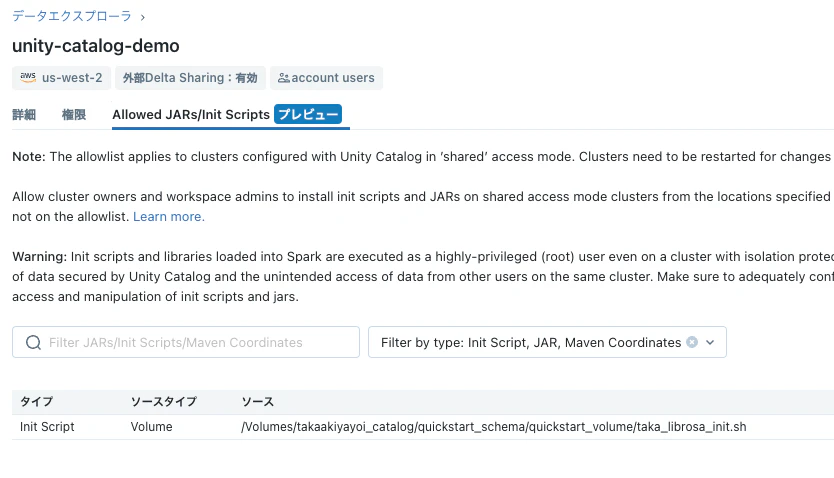The height and width of the screenshot is (478, 834).
Task: Open the Filter by type combo box
Action: [547, 342]
